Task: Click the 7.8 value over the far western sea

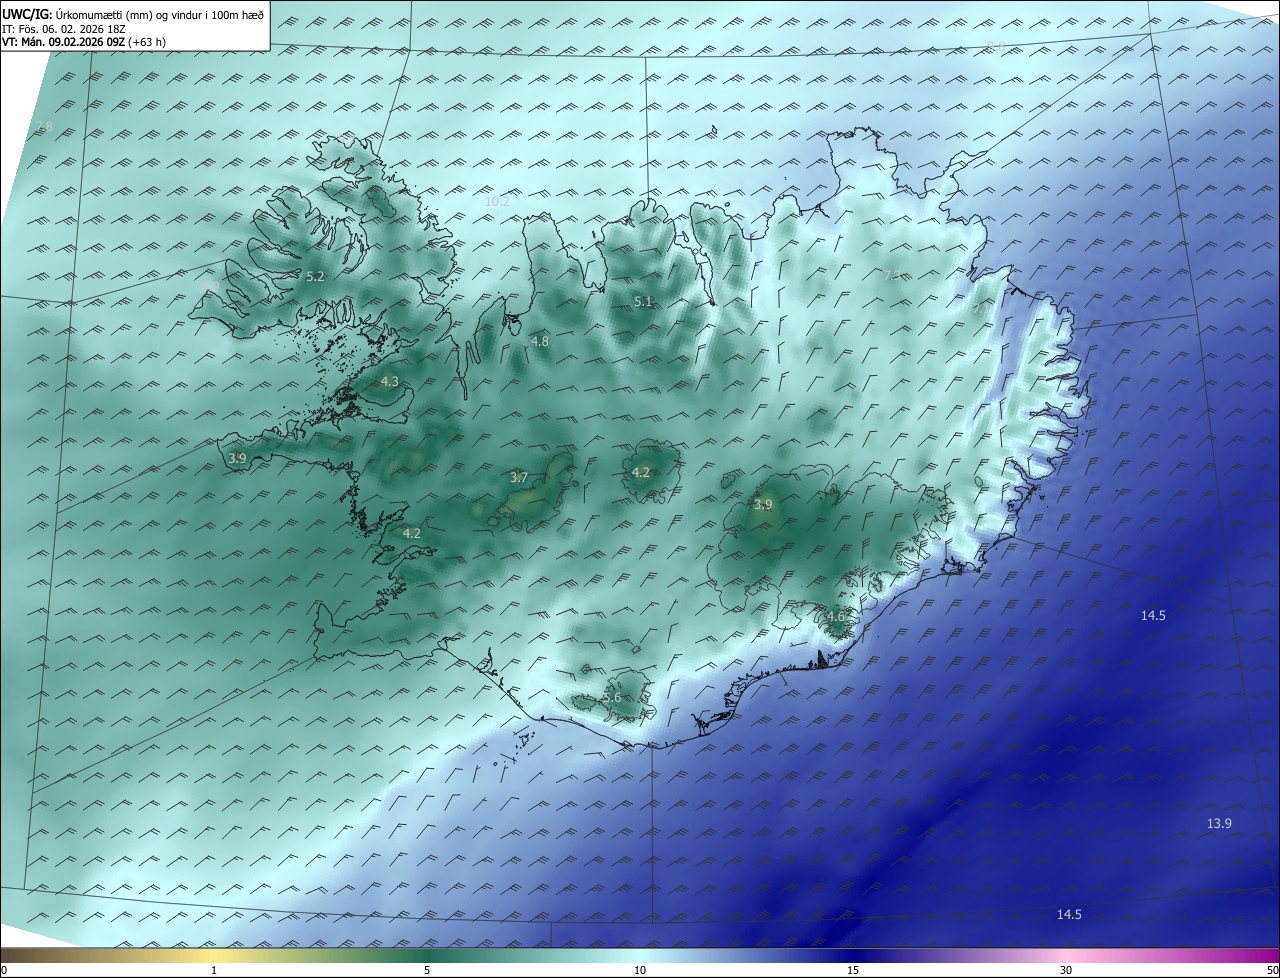Action: pyautogui.click(x=42, y=126)
